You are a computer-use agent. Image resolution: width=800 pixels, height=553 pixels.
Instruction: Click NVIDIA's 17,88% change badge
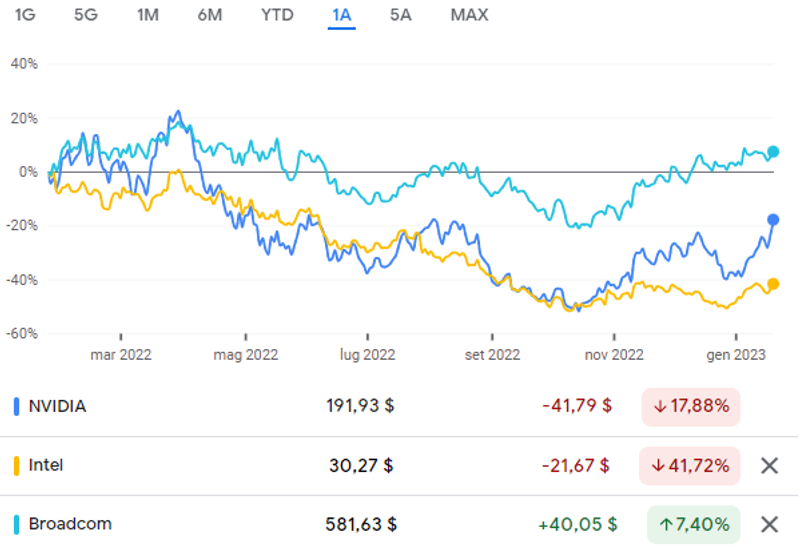point(691,407)
